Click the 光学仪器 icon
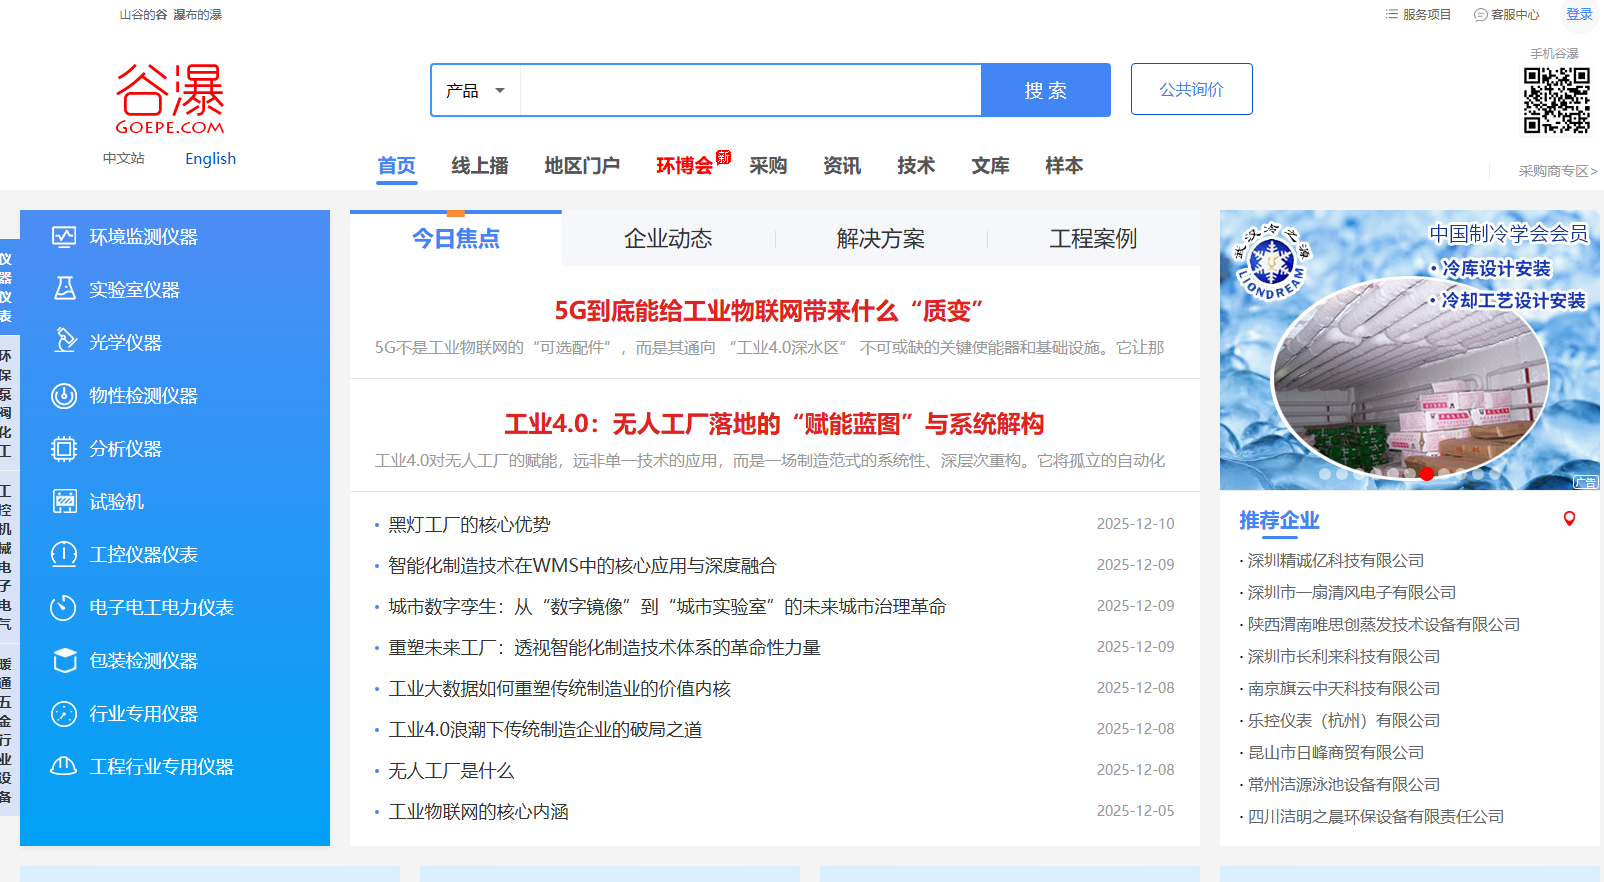Screen dimensions: 1604x882 pos(64,342)
